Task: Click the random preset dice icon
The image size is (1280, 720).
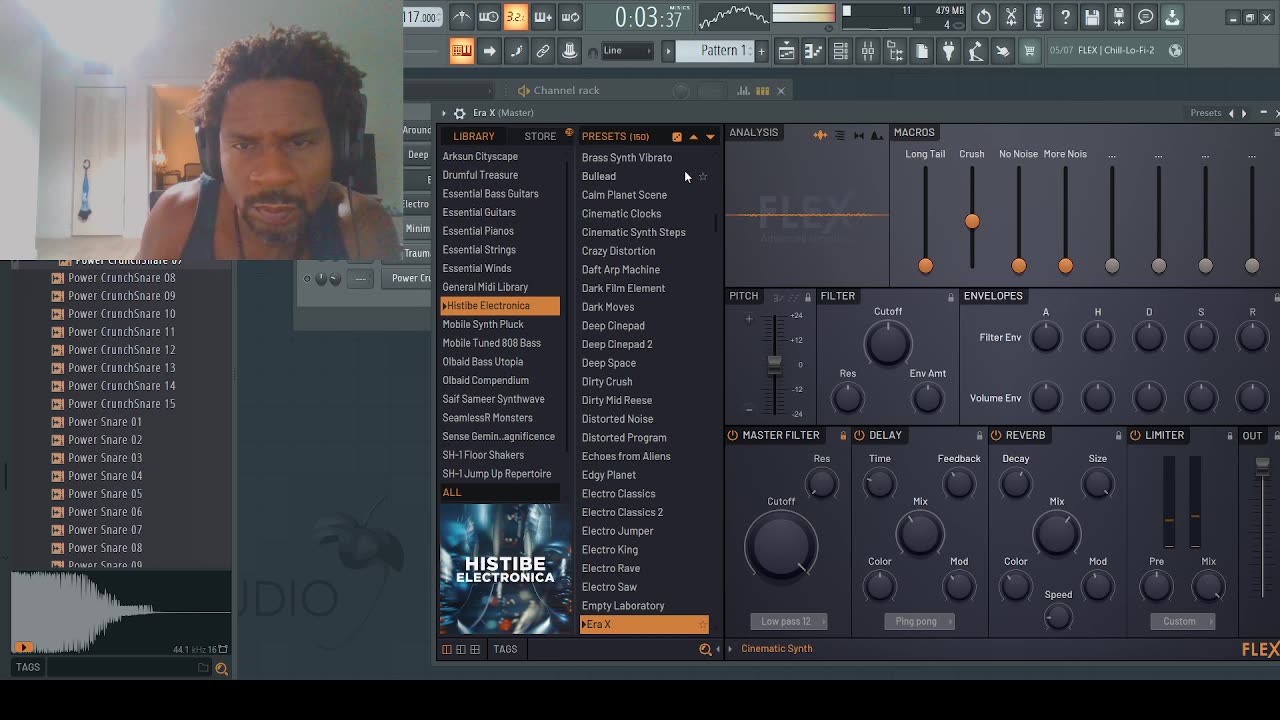Action: pyautogui.click(x=677, y=137)
